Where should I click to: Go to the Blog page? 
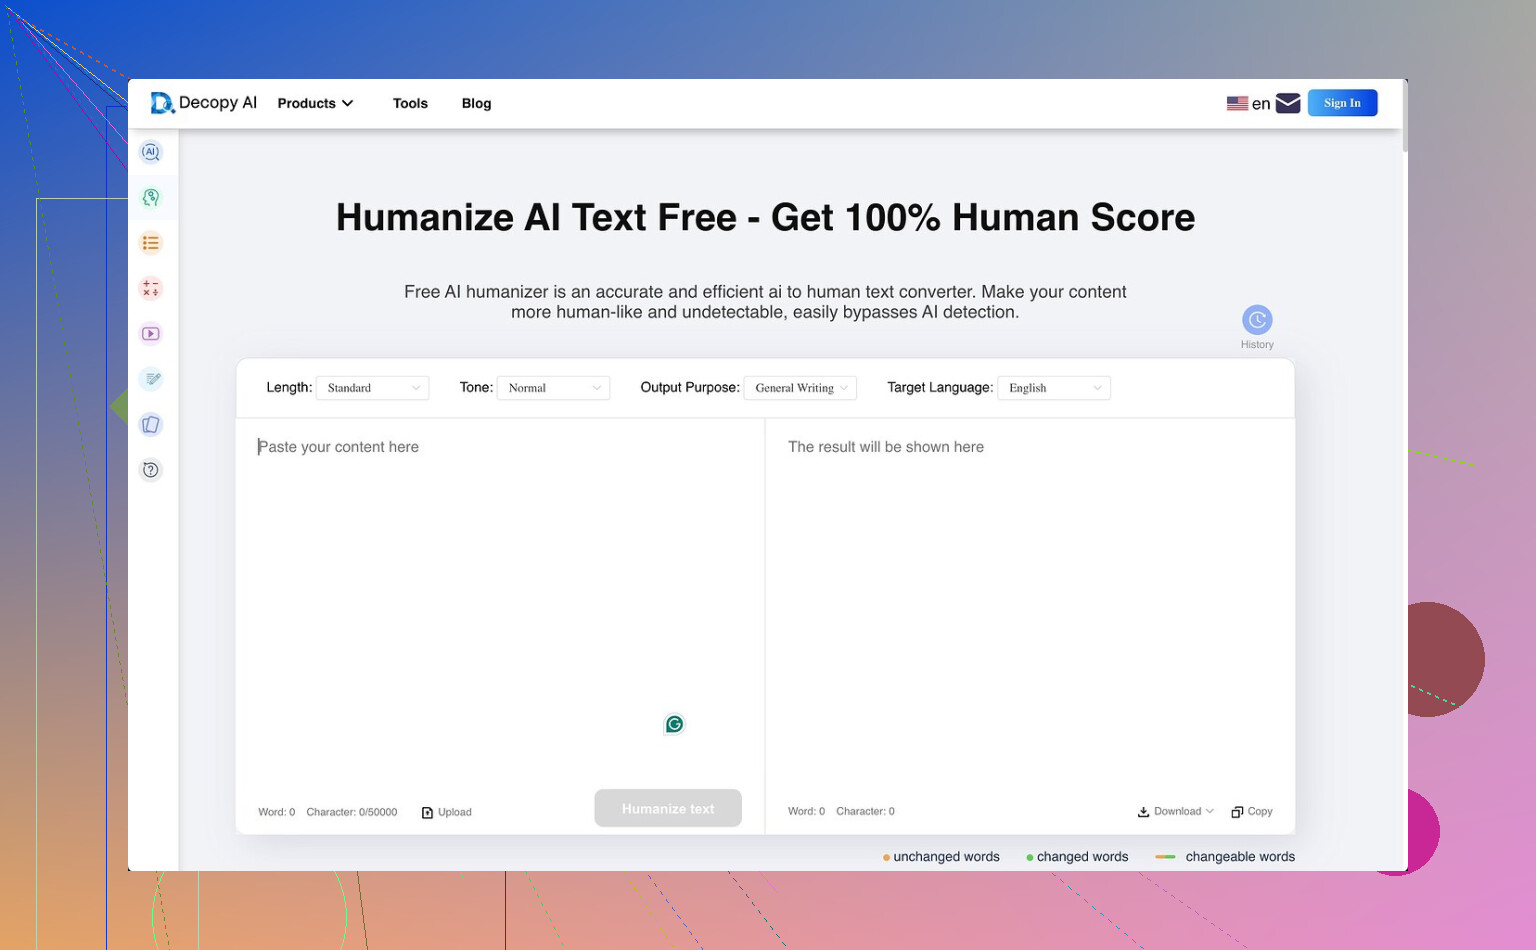(x=476, y=103)
